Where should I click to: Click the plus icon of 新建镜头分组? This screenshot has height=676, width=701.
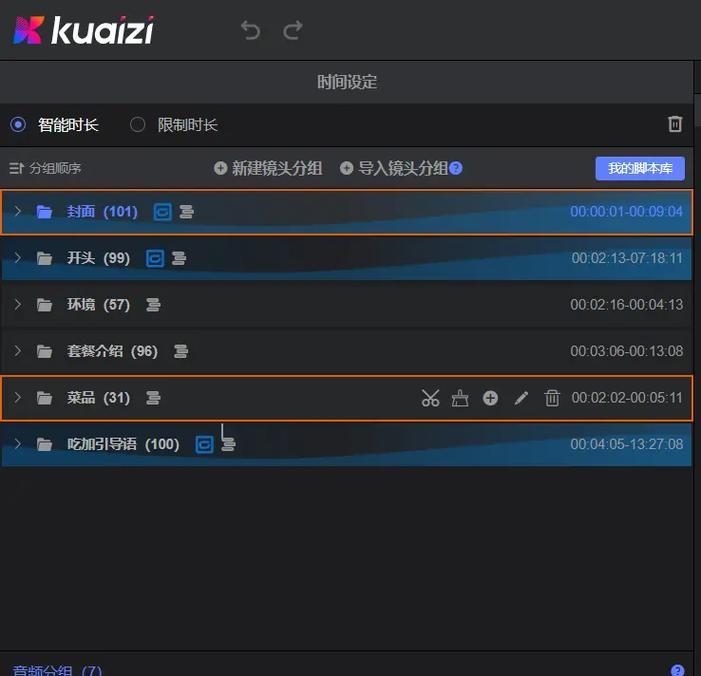[x=220, y=168]
